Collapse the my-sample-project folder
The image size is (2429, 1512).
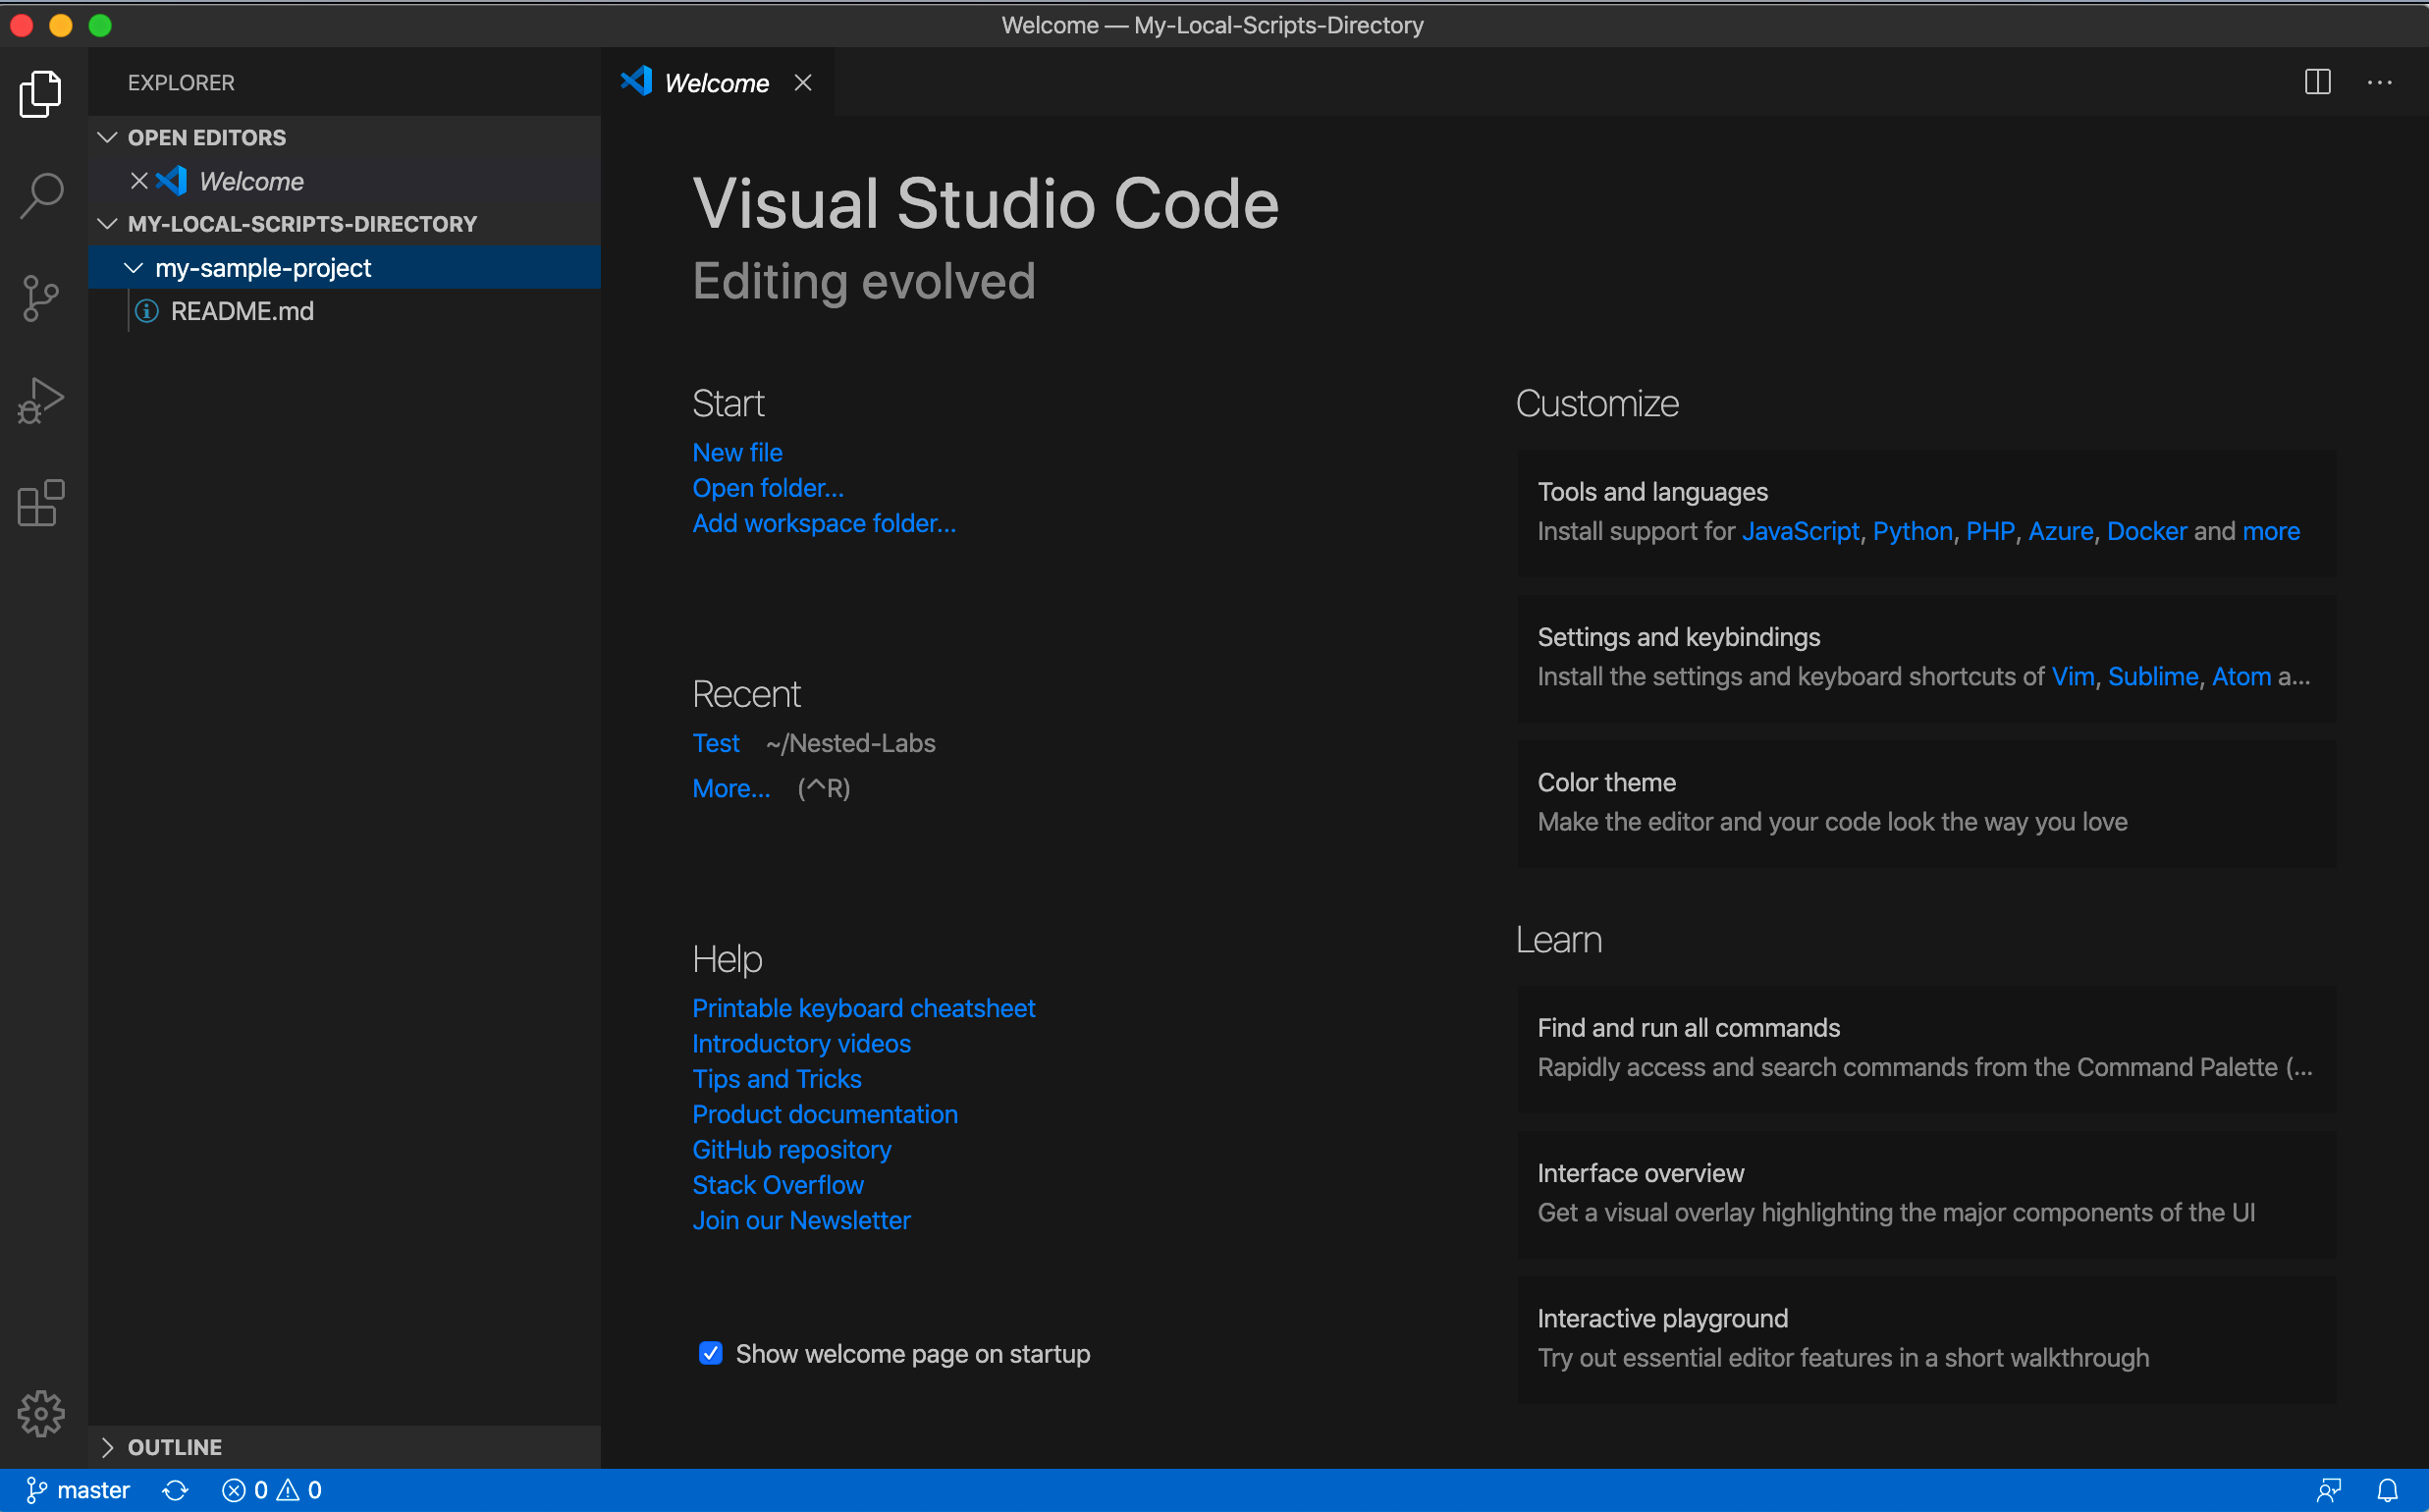[133, 268]
